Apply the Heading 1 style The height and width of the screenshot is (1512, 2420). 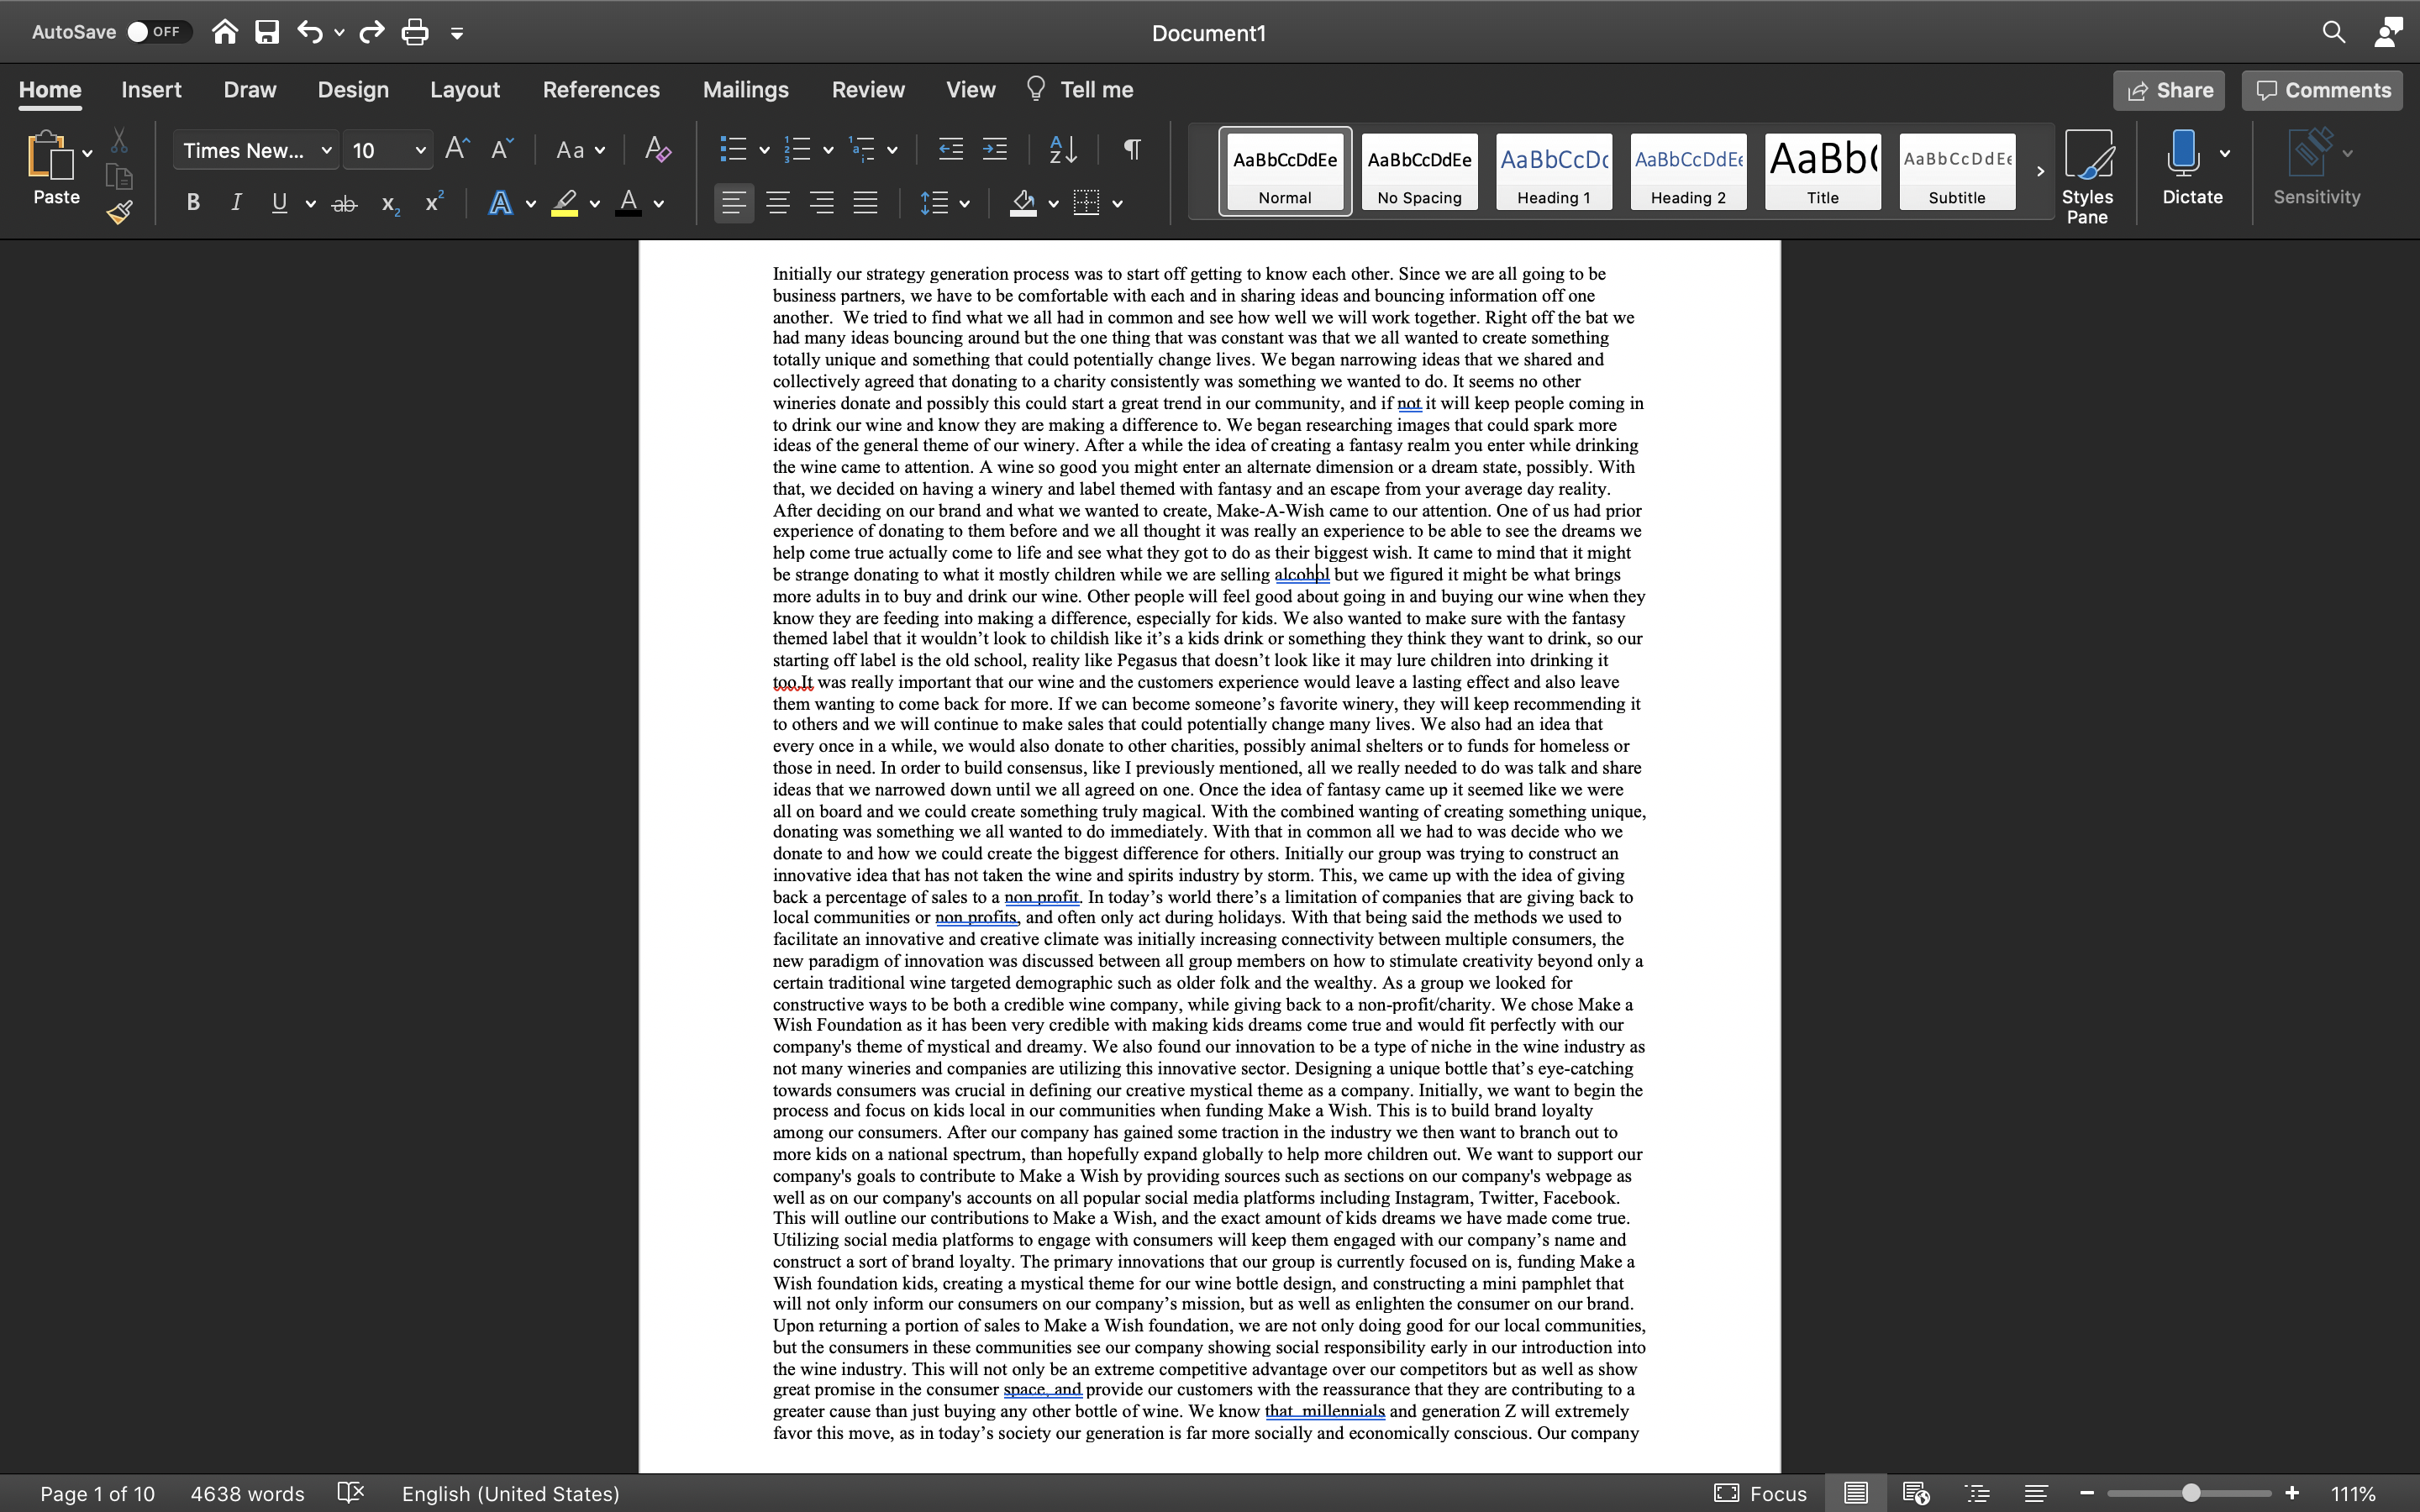1554,171
